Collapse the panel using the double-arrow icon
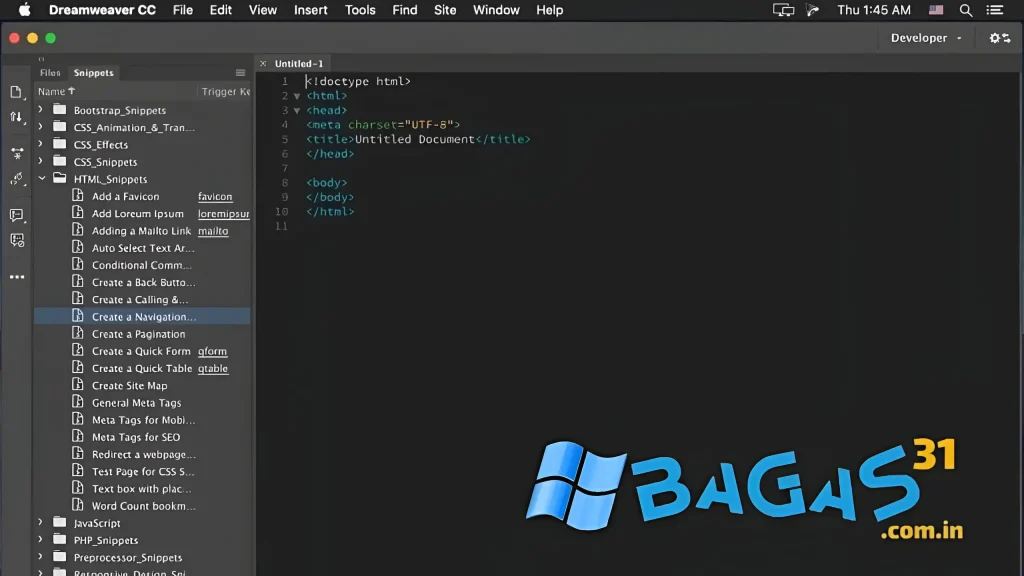 click(41, 59)
